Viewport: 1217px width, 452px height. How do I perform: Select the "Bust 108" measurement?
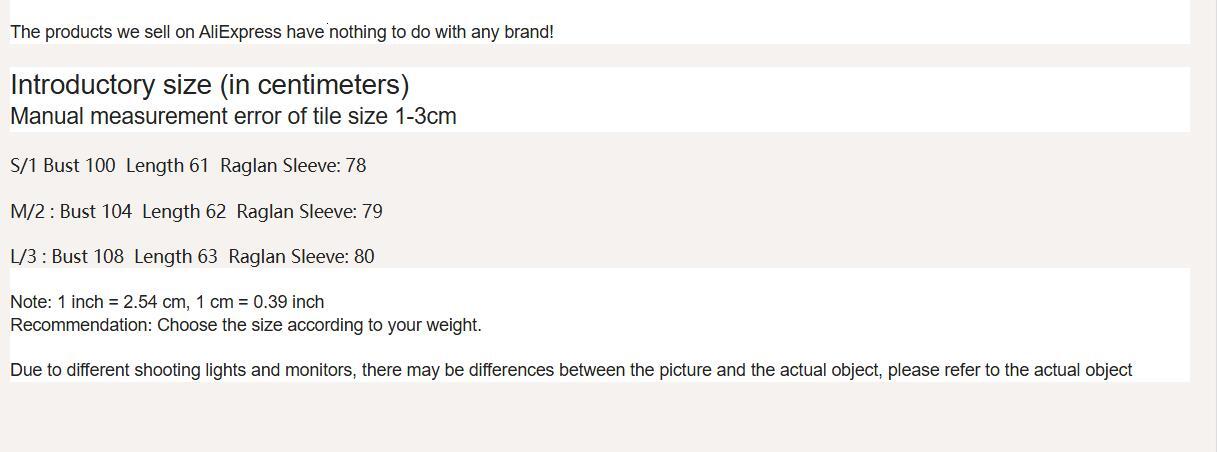point(87,257)
